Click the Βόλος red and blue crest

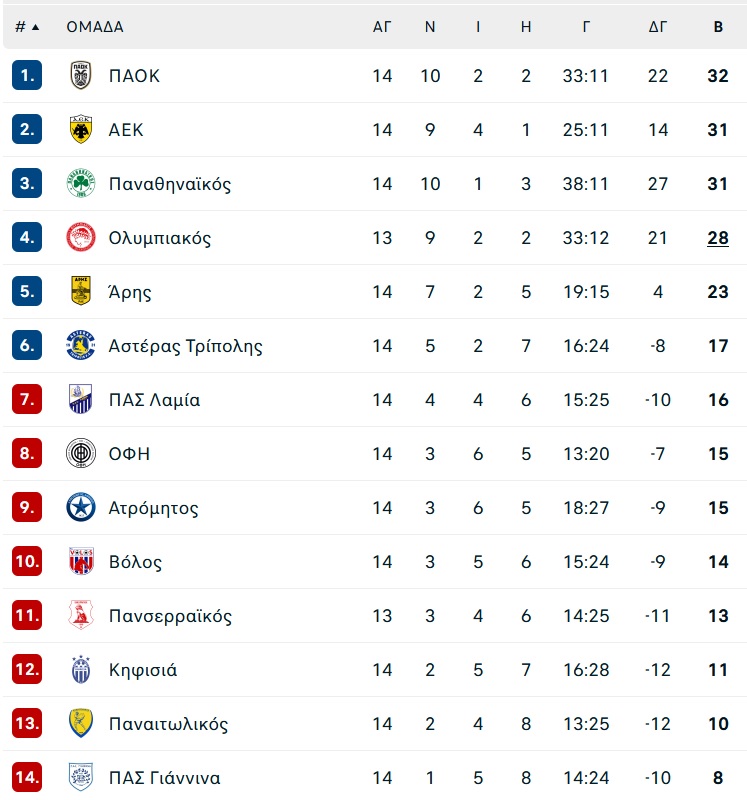coord(81,561)
